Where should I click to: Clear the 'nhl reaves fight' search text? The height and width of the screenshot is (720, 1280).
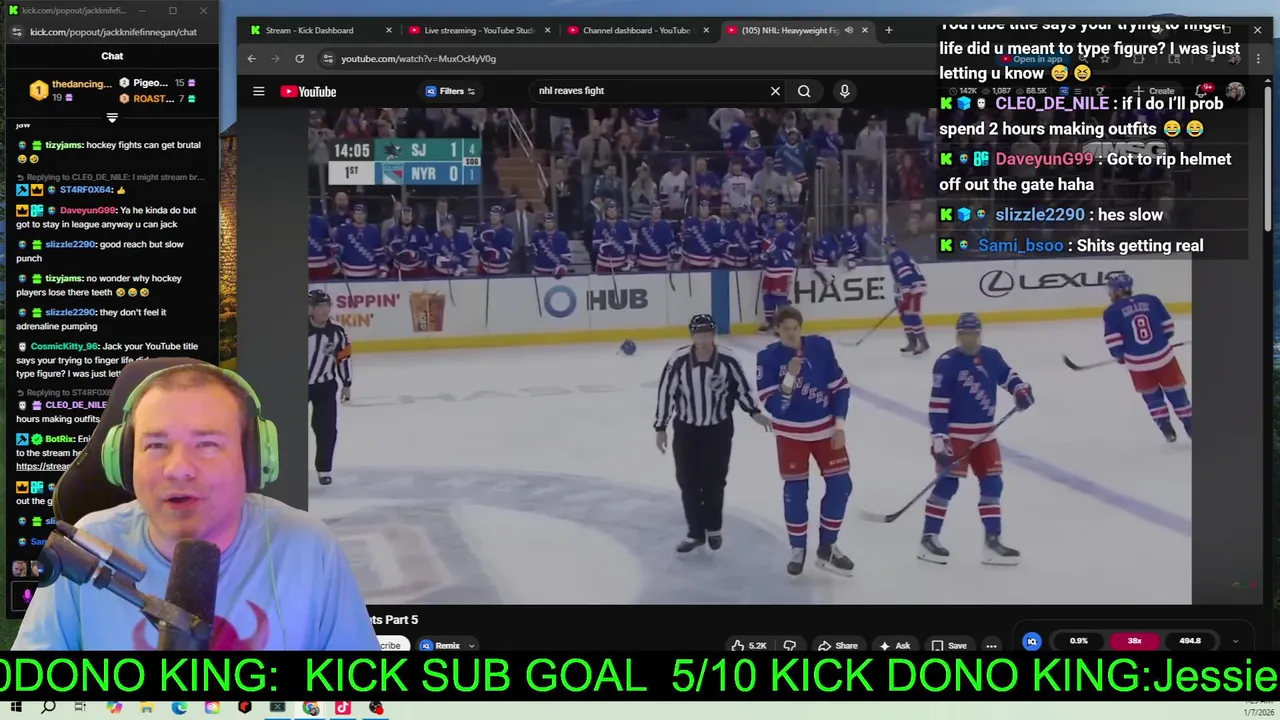click(775, 91)
